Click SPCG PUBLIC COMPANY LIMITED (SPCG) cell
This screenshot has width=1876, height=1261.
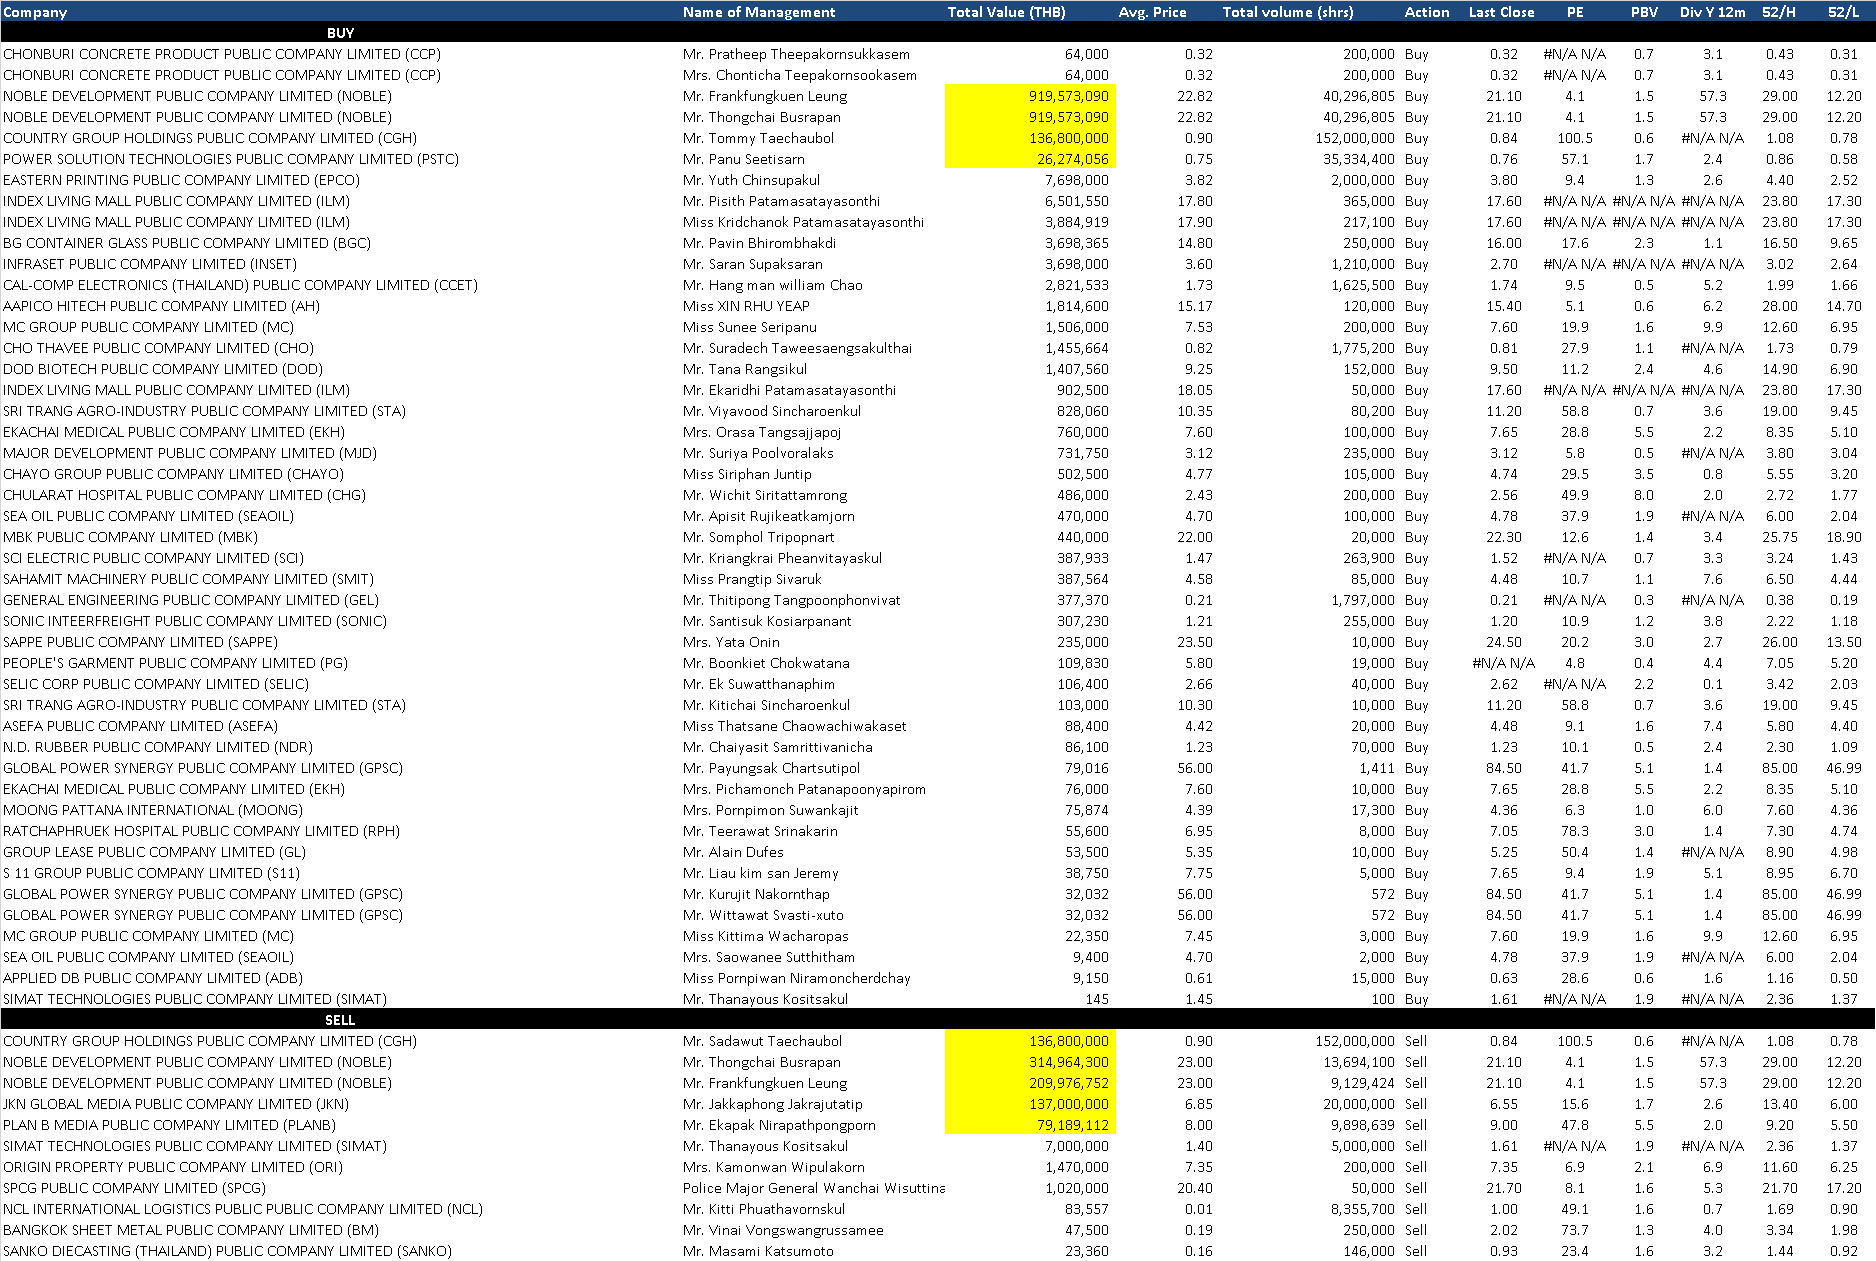click(x=134, y=1188)
